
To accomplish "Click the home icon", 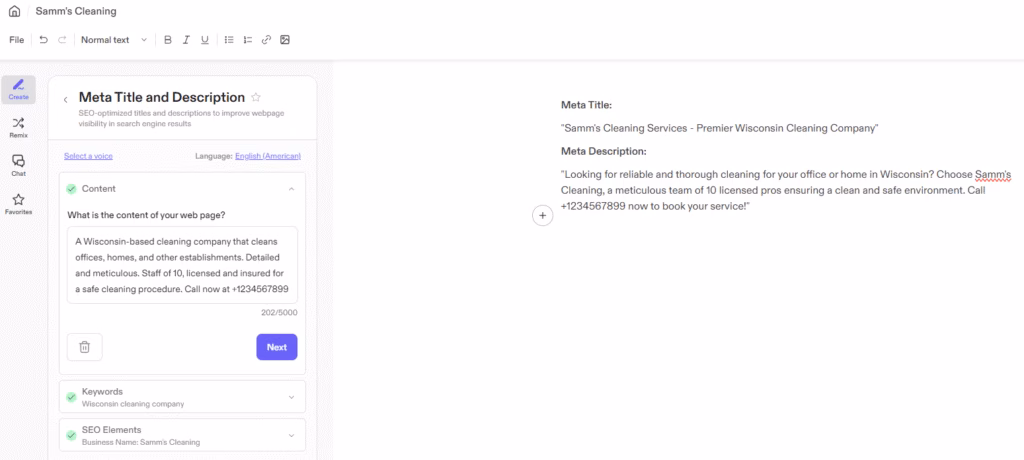I will (14, 12).
